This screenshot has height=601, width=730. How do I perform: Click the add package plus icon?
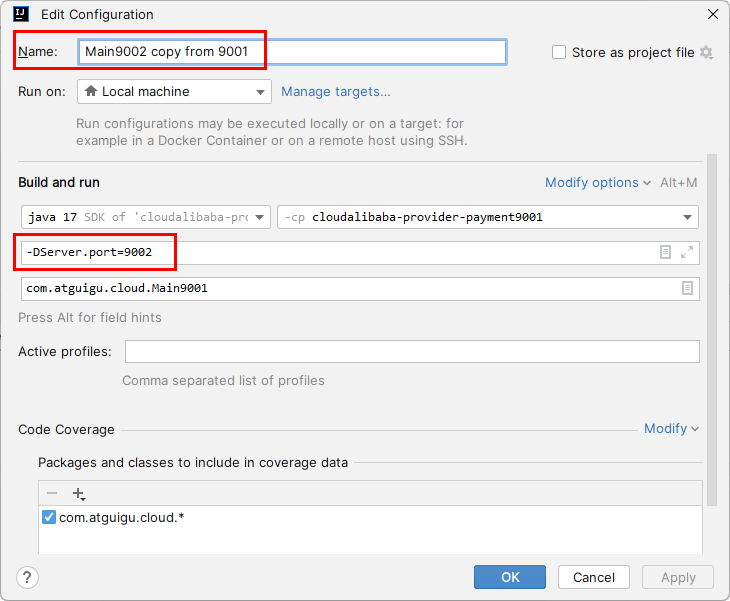tap(79, 493)
